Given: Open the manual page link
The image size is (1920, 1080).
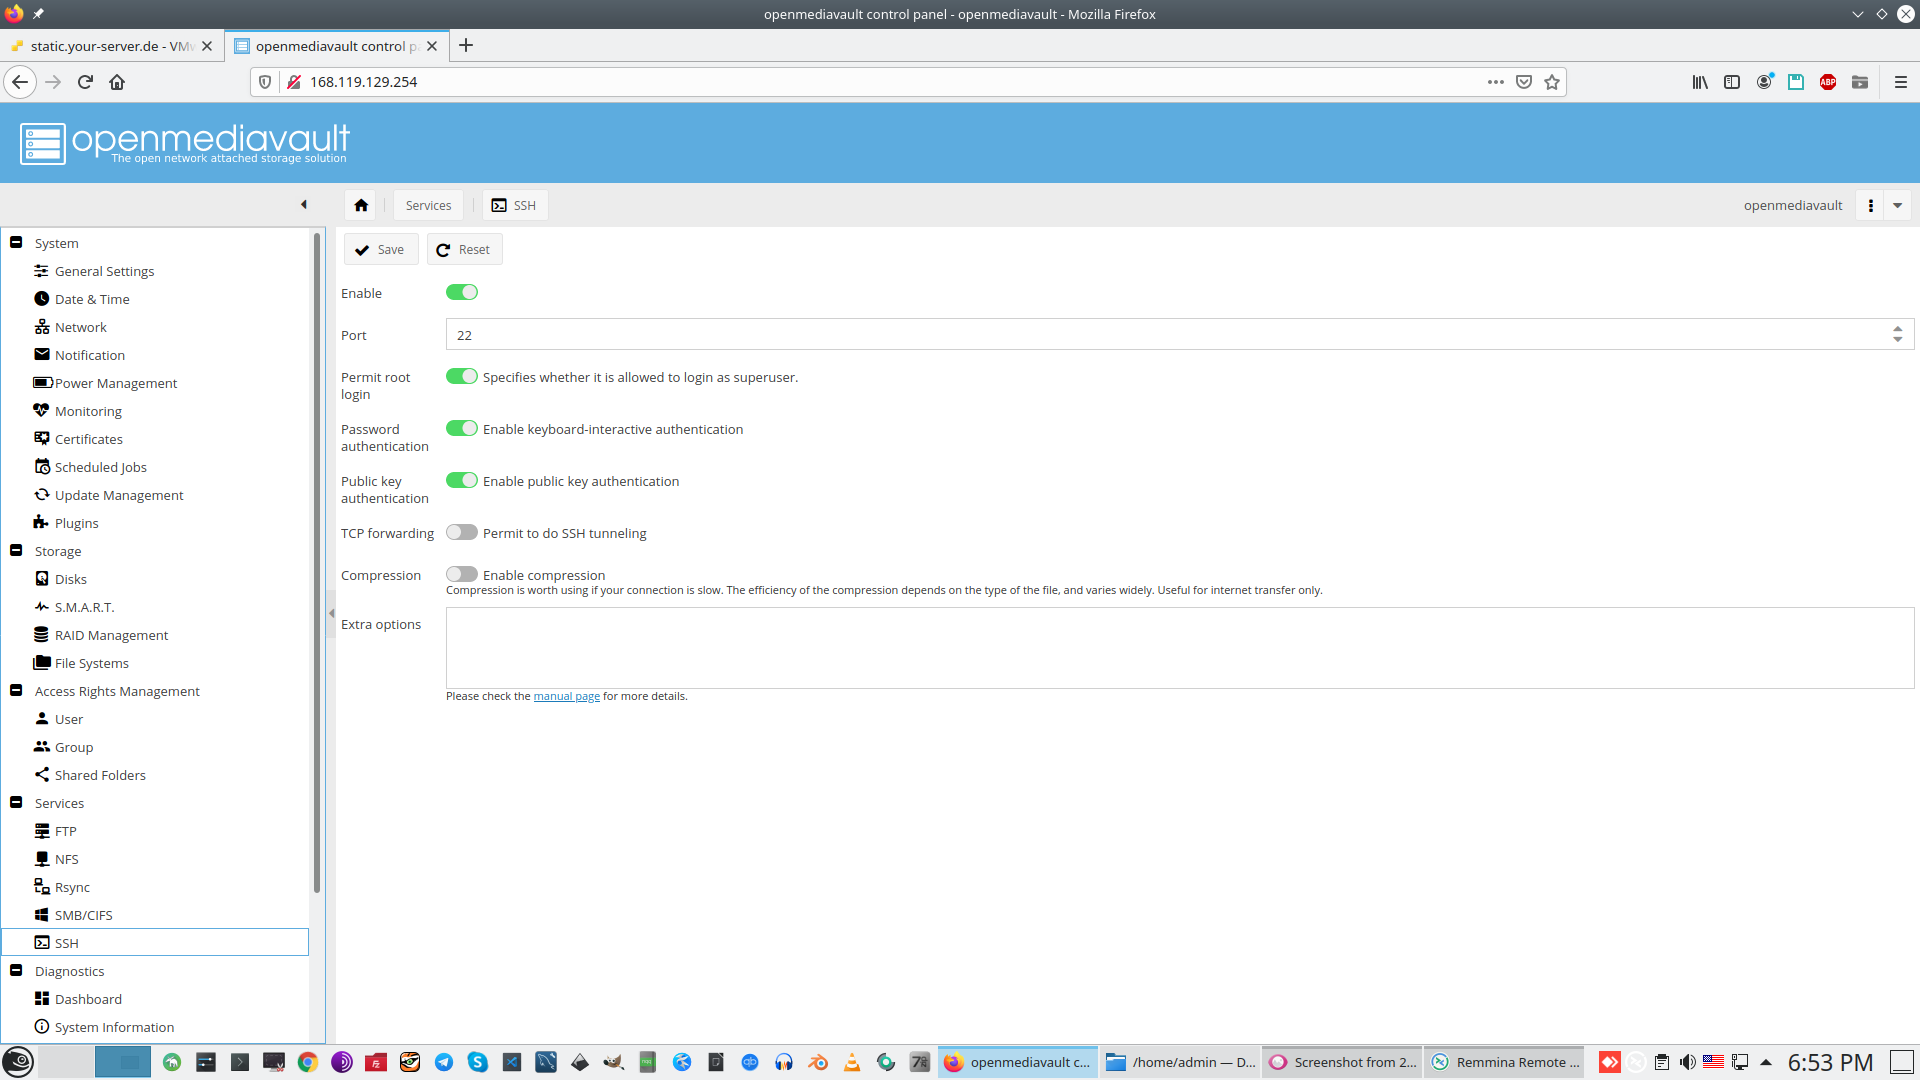Looking at the screenshot, I should coord(566,697).
